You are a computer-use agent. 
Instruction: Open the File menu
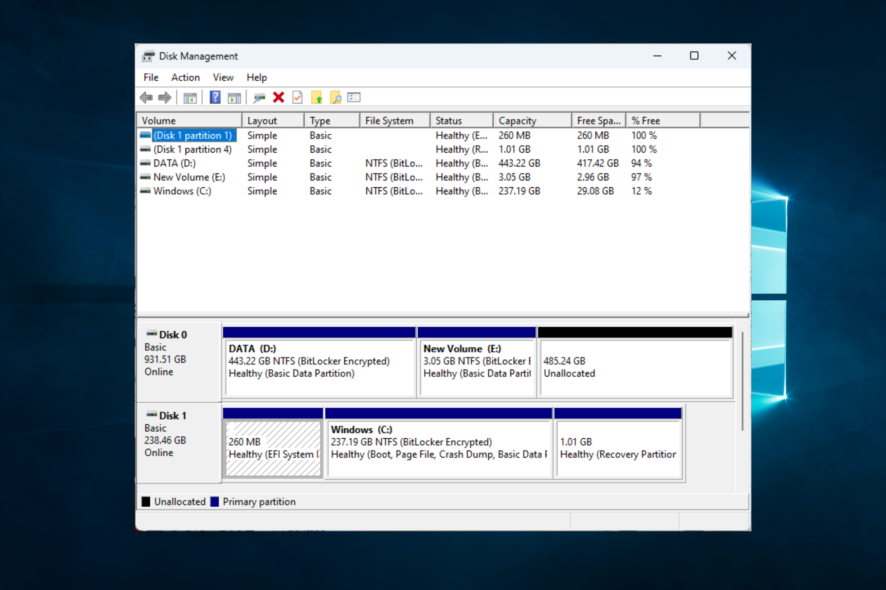coord(151,77)
